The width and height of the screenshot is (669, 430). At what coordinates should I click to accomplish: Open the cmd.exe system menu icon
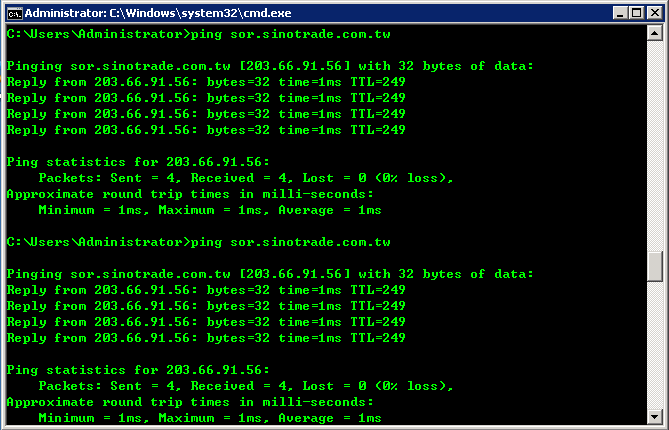click(x=15, y=14)
